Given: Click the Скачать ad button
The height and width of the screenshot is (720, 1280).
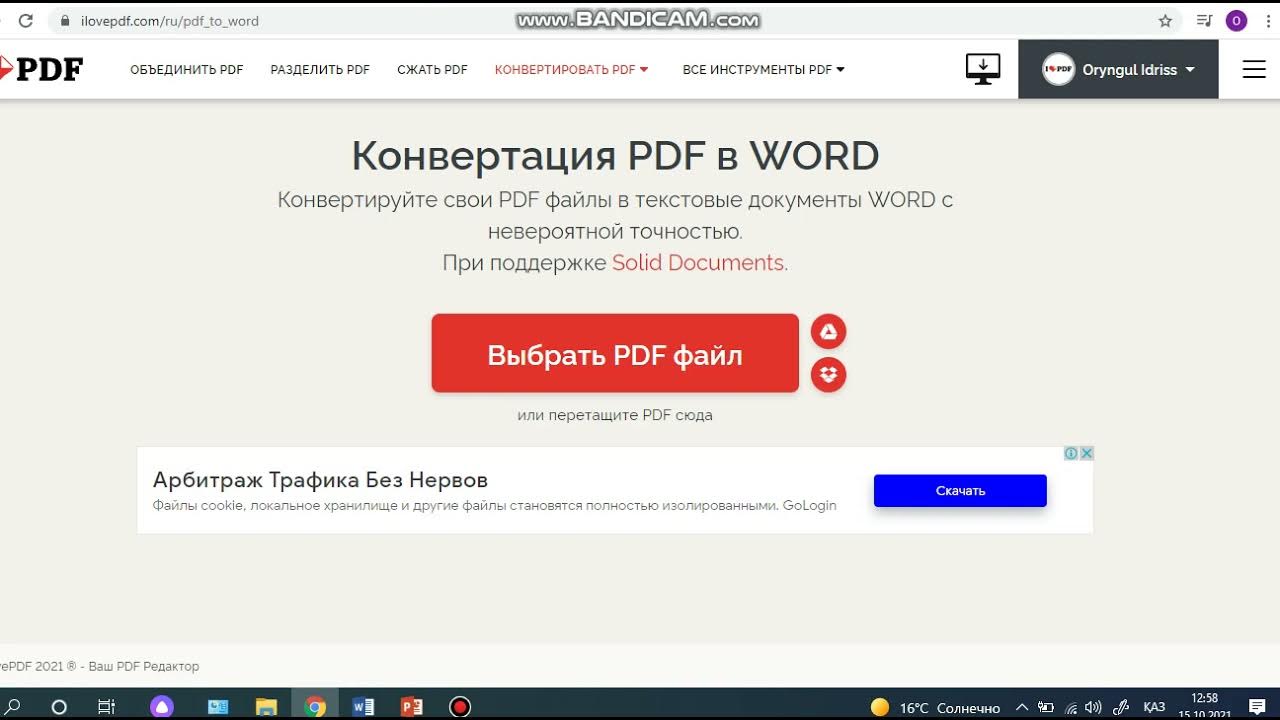Looking at the screenshot, I should click(960, 490).
